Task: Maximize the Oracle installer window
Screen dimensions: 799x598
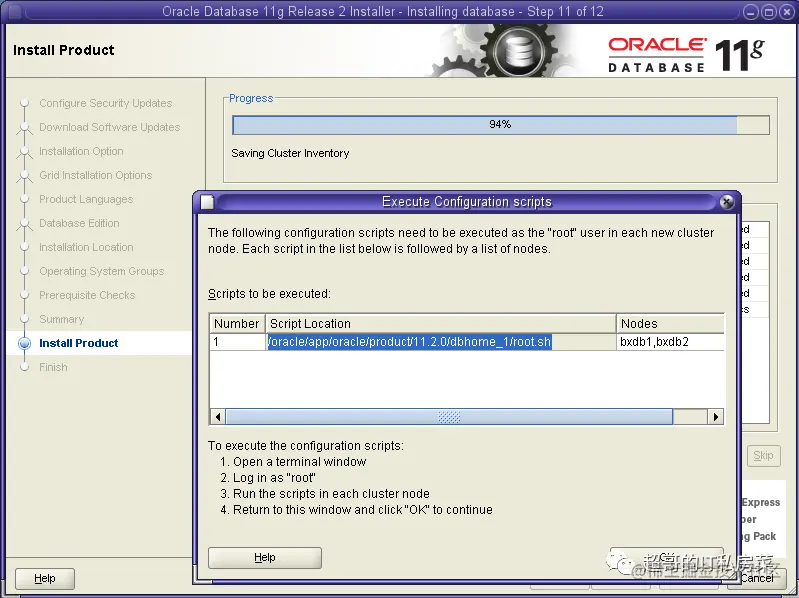Action: point(768,11)
